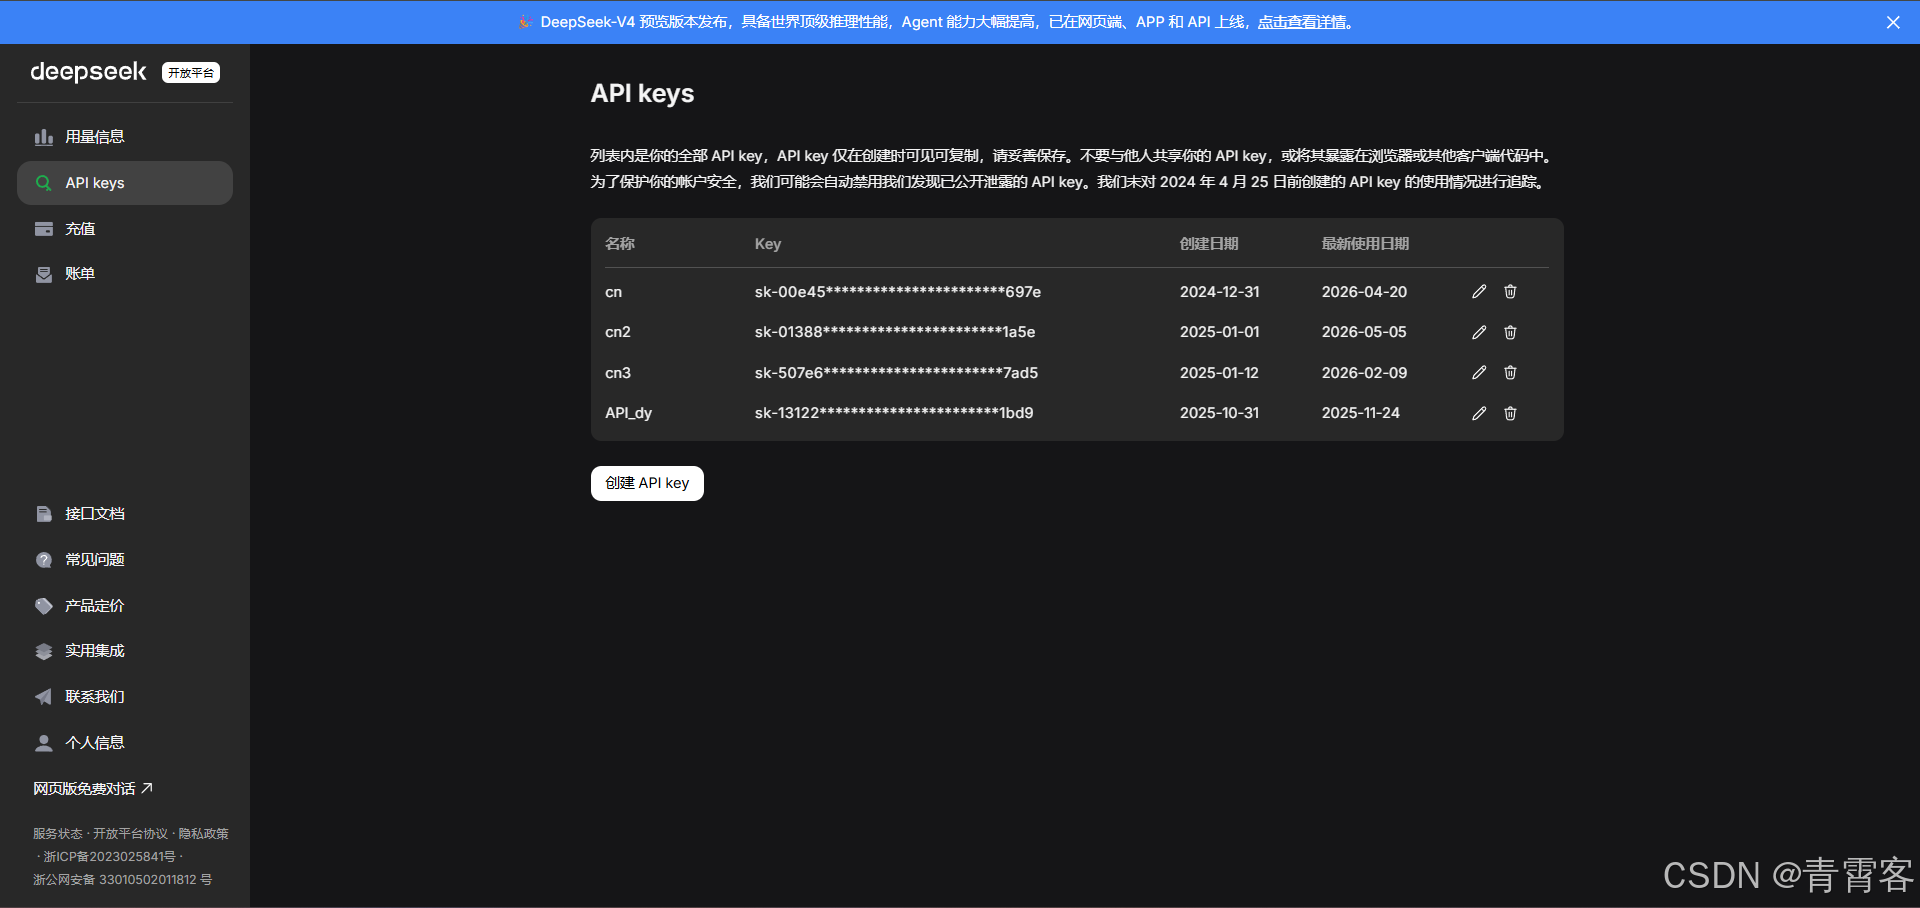Screen dimensions: 1920x908
Task: Open 实用集成 integrations
Action: (125, 651)
